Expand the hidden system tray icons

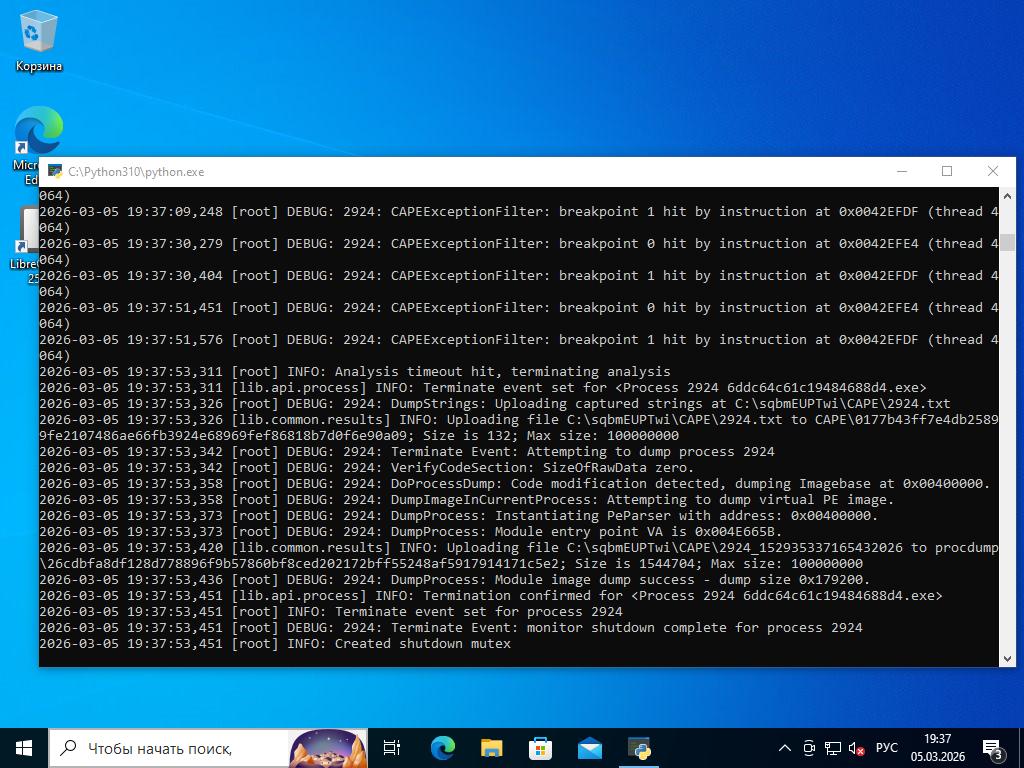coord(785,747)
